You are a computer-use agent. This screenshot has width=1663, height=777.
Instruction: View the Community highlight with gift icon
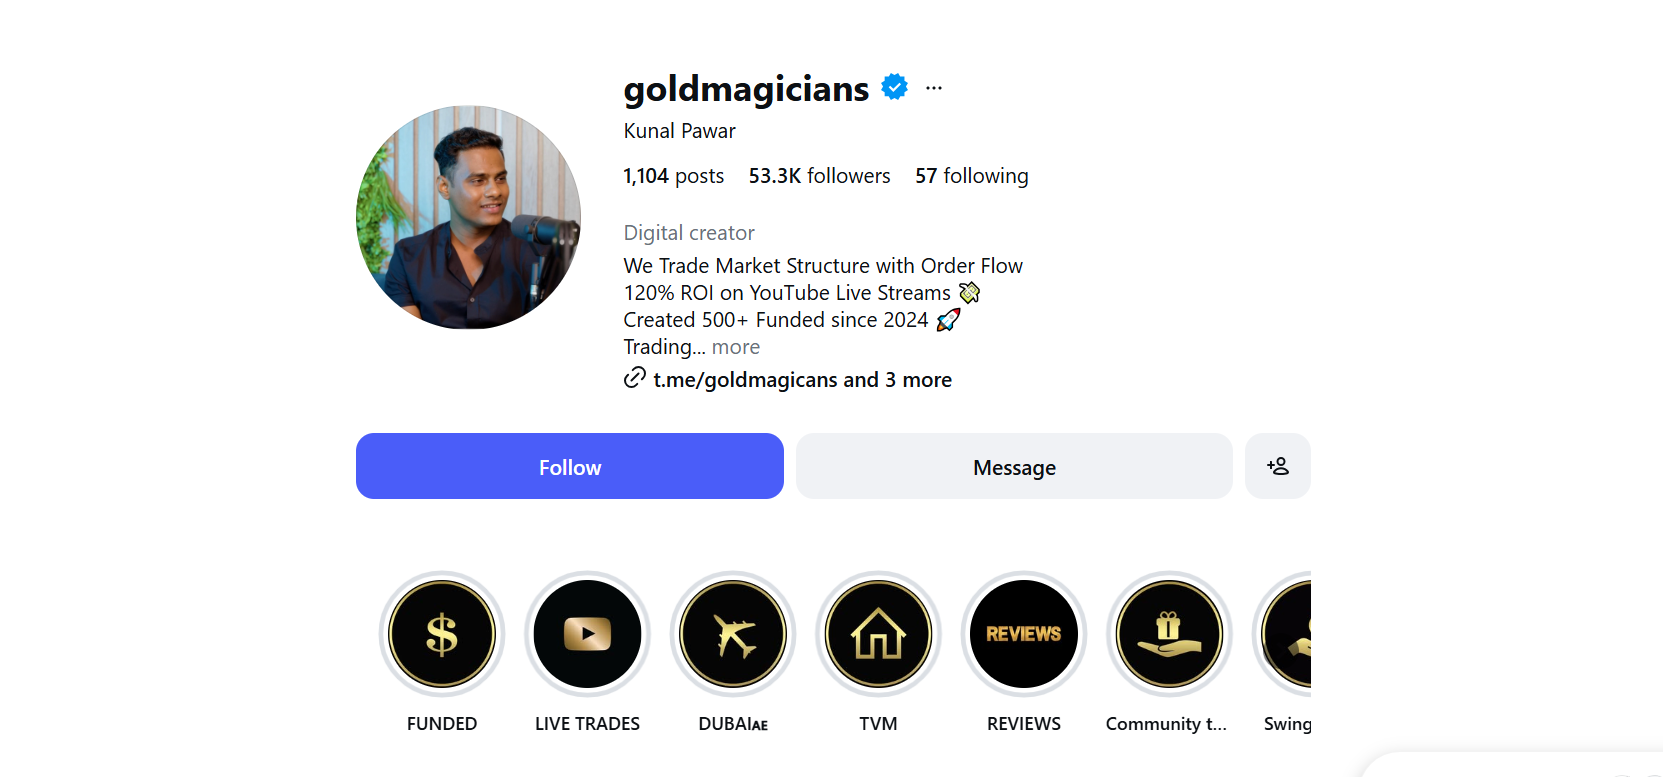(x=1168, y=634)
